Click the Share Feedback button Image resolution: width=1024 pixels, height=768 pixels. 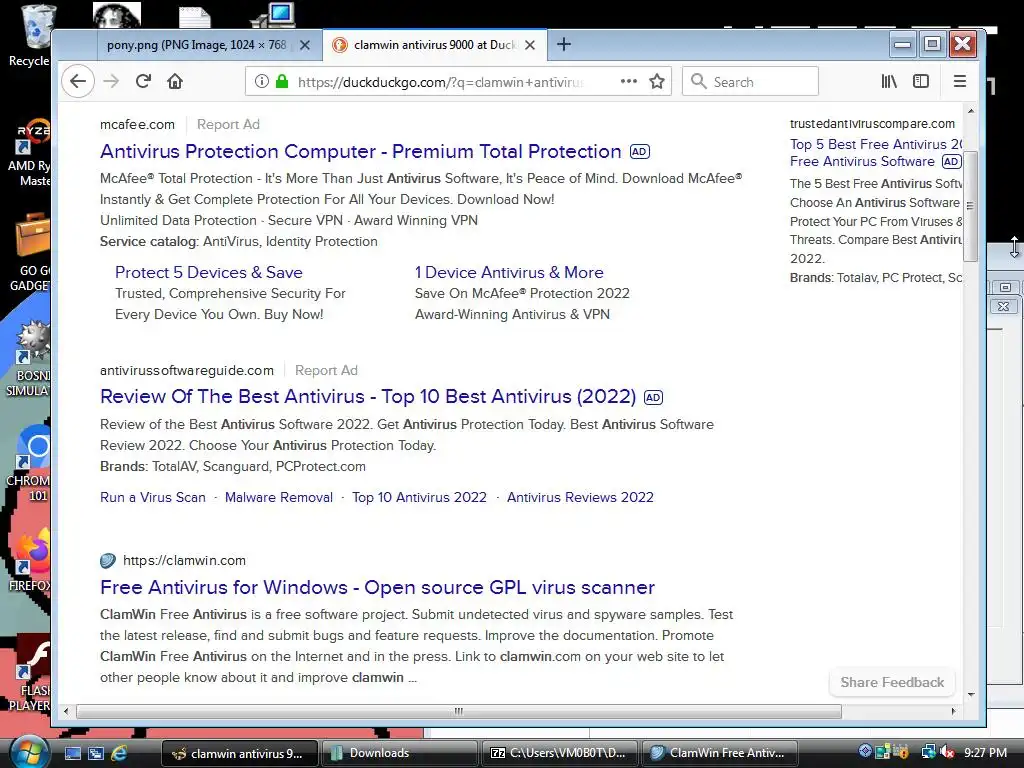pyautogui.click(x=892, y=682)
